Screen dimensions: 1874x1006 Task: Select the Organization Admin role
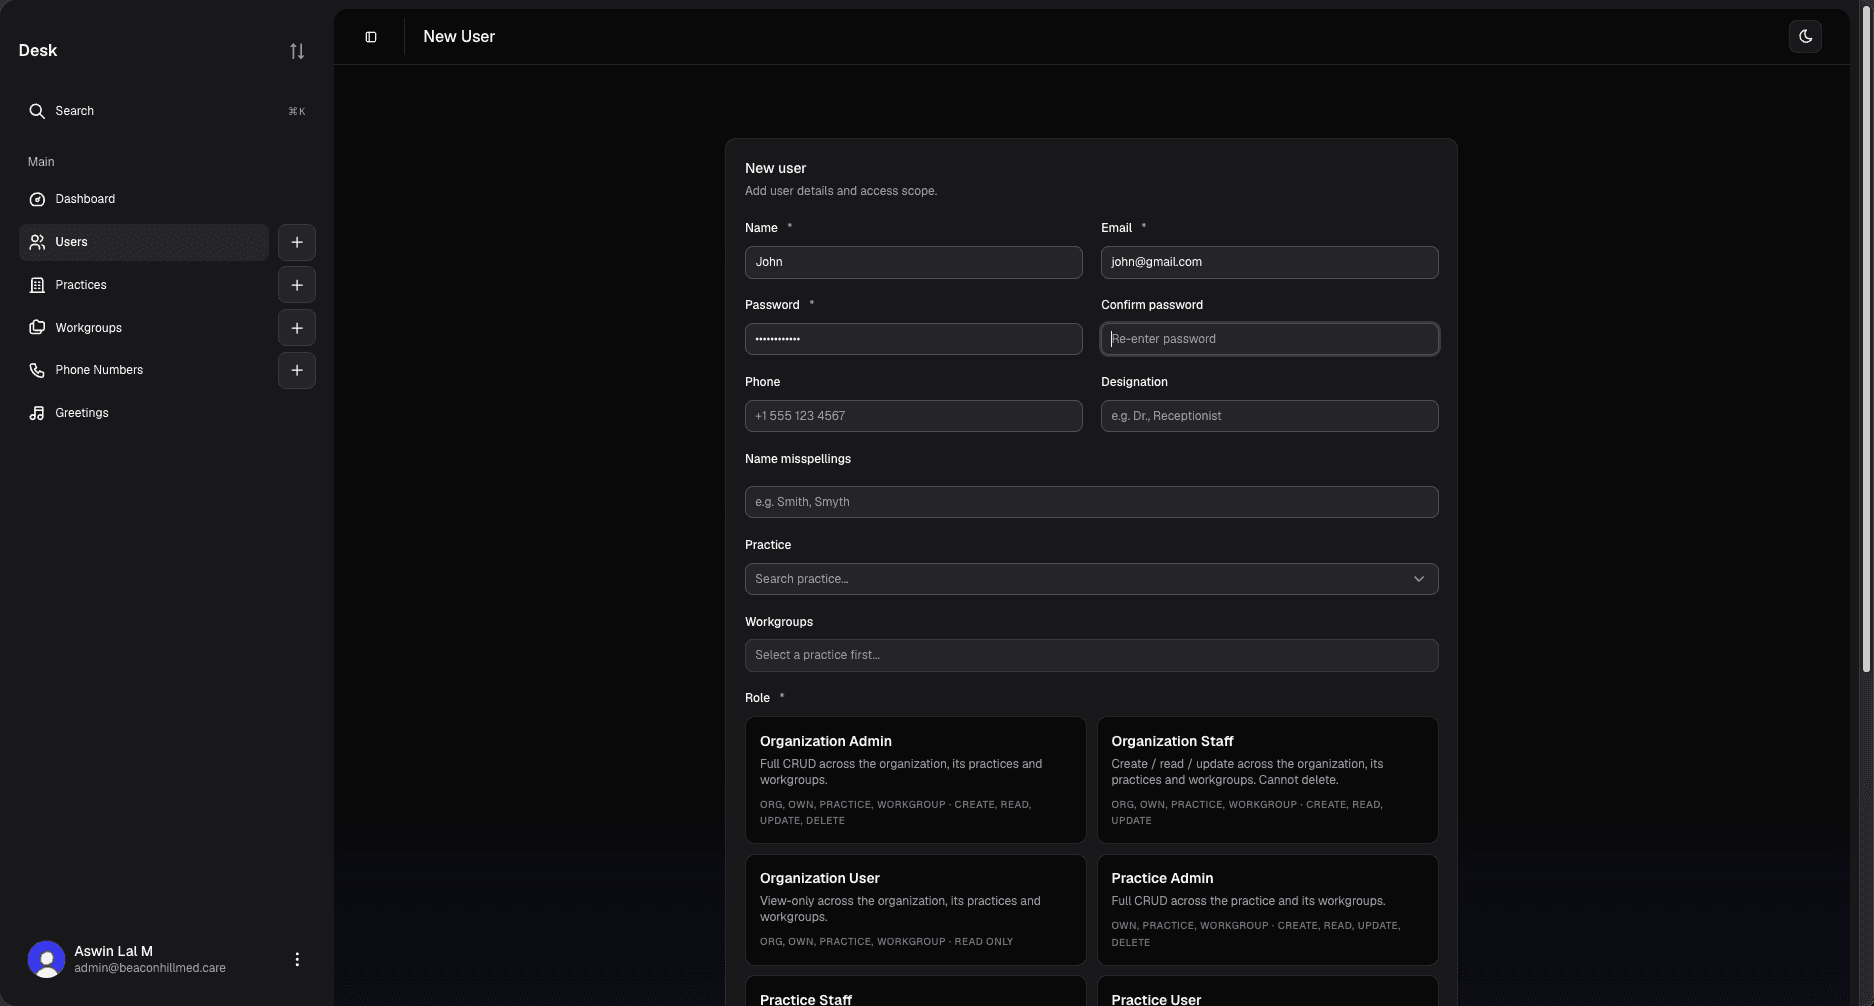915,780
